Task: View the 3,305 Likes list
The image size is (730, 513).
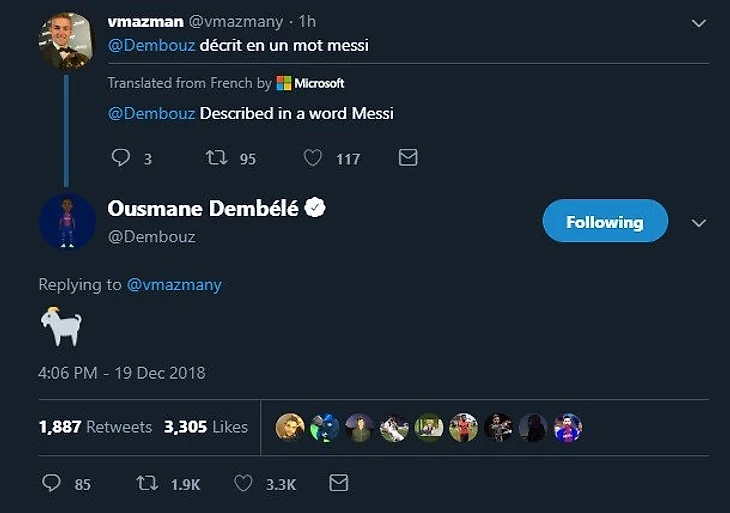Action: 205,427
